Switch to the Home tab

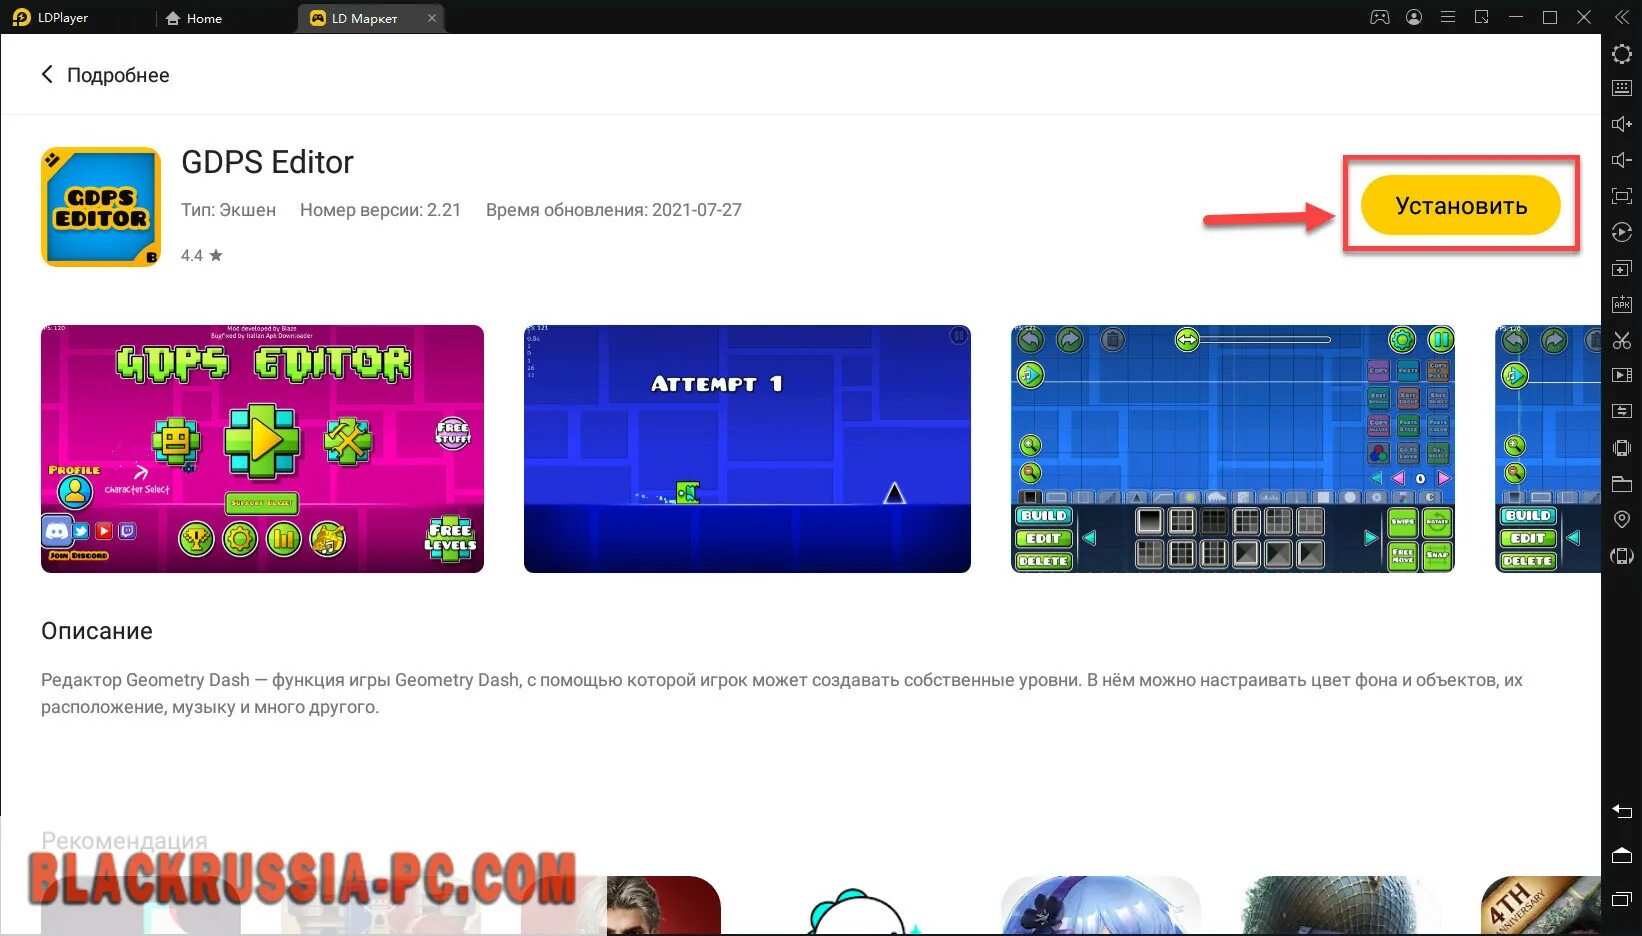pos(194,18)
